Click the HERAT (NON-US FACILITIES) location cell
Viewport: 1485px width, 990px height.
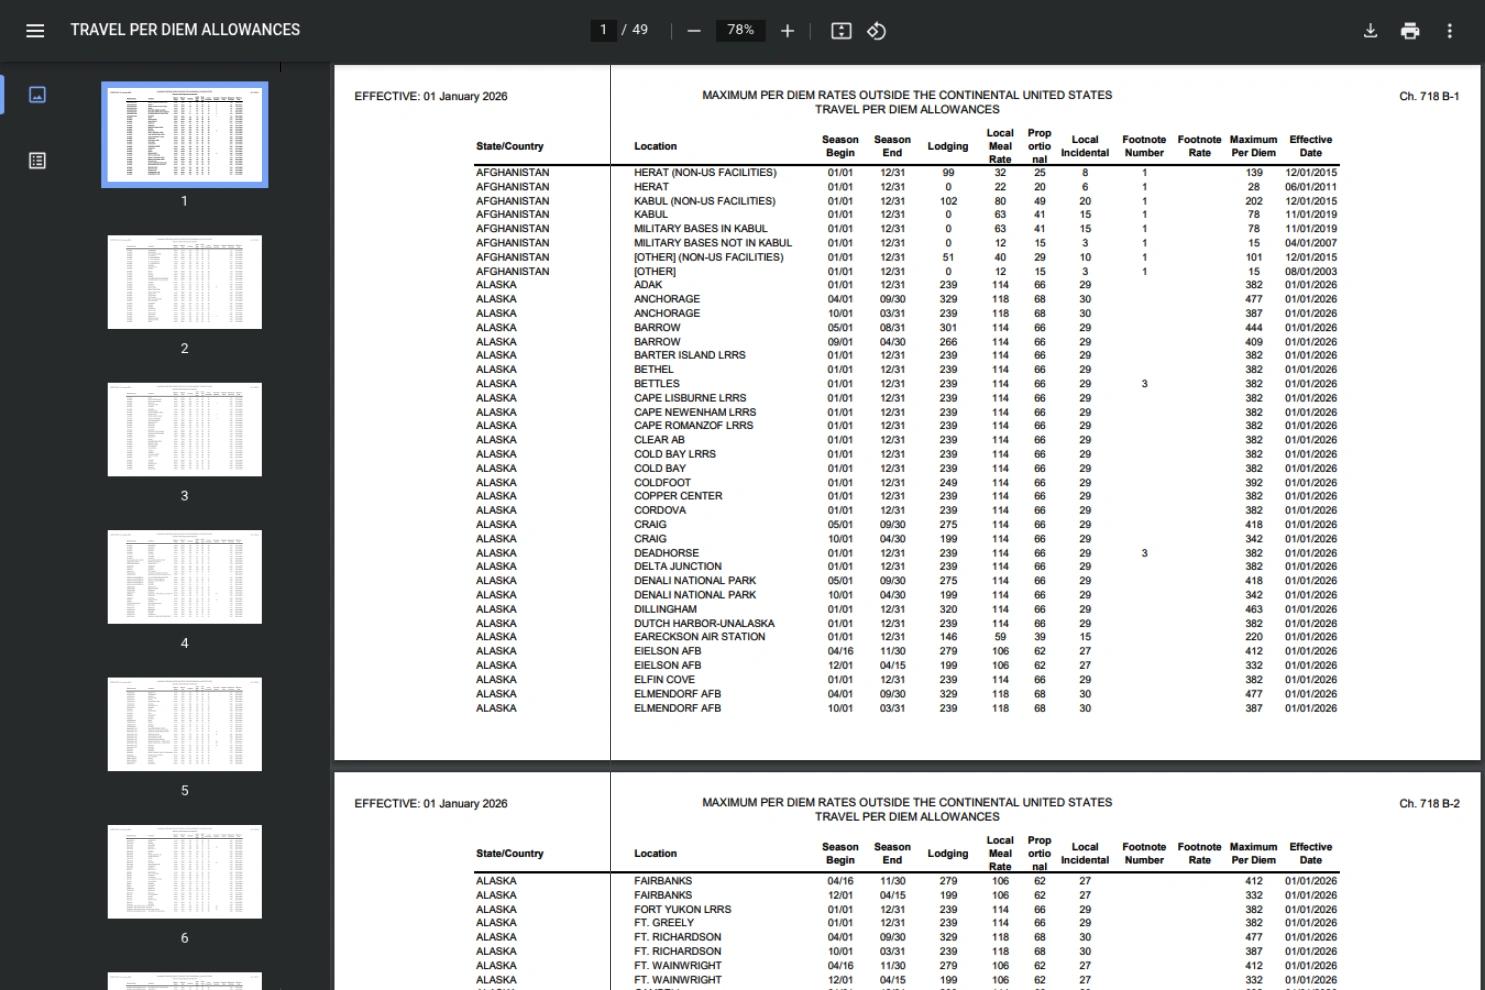coord(705,173)
